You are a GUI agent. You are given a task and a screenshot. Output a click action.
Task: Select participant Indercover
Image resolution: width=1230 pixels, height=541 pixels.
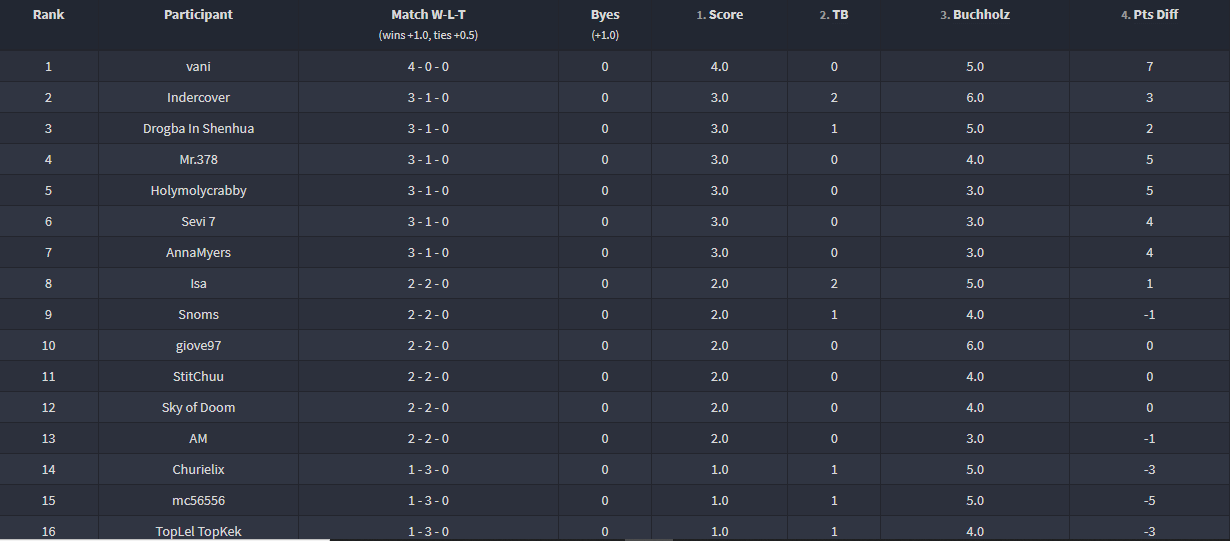tap(198, 98)
